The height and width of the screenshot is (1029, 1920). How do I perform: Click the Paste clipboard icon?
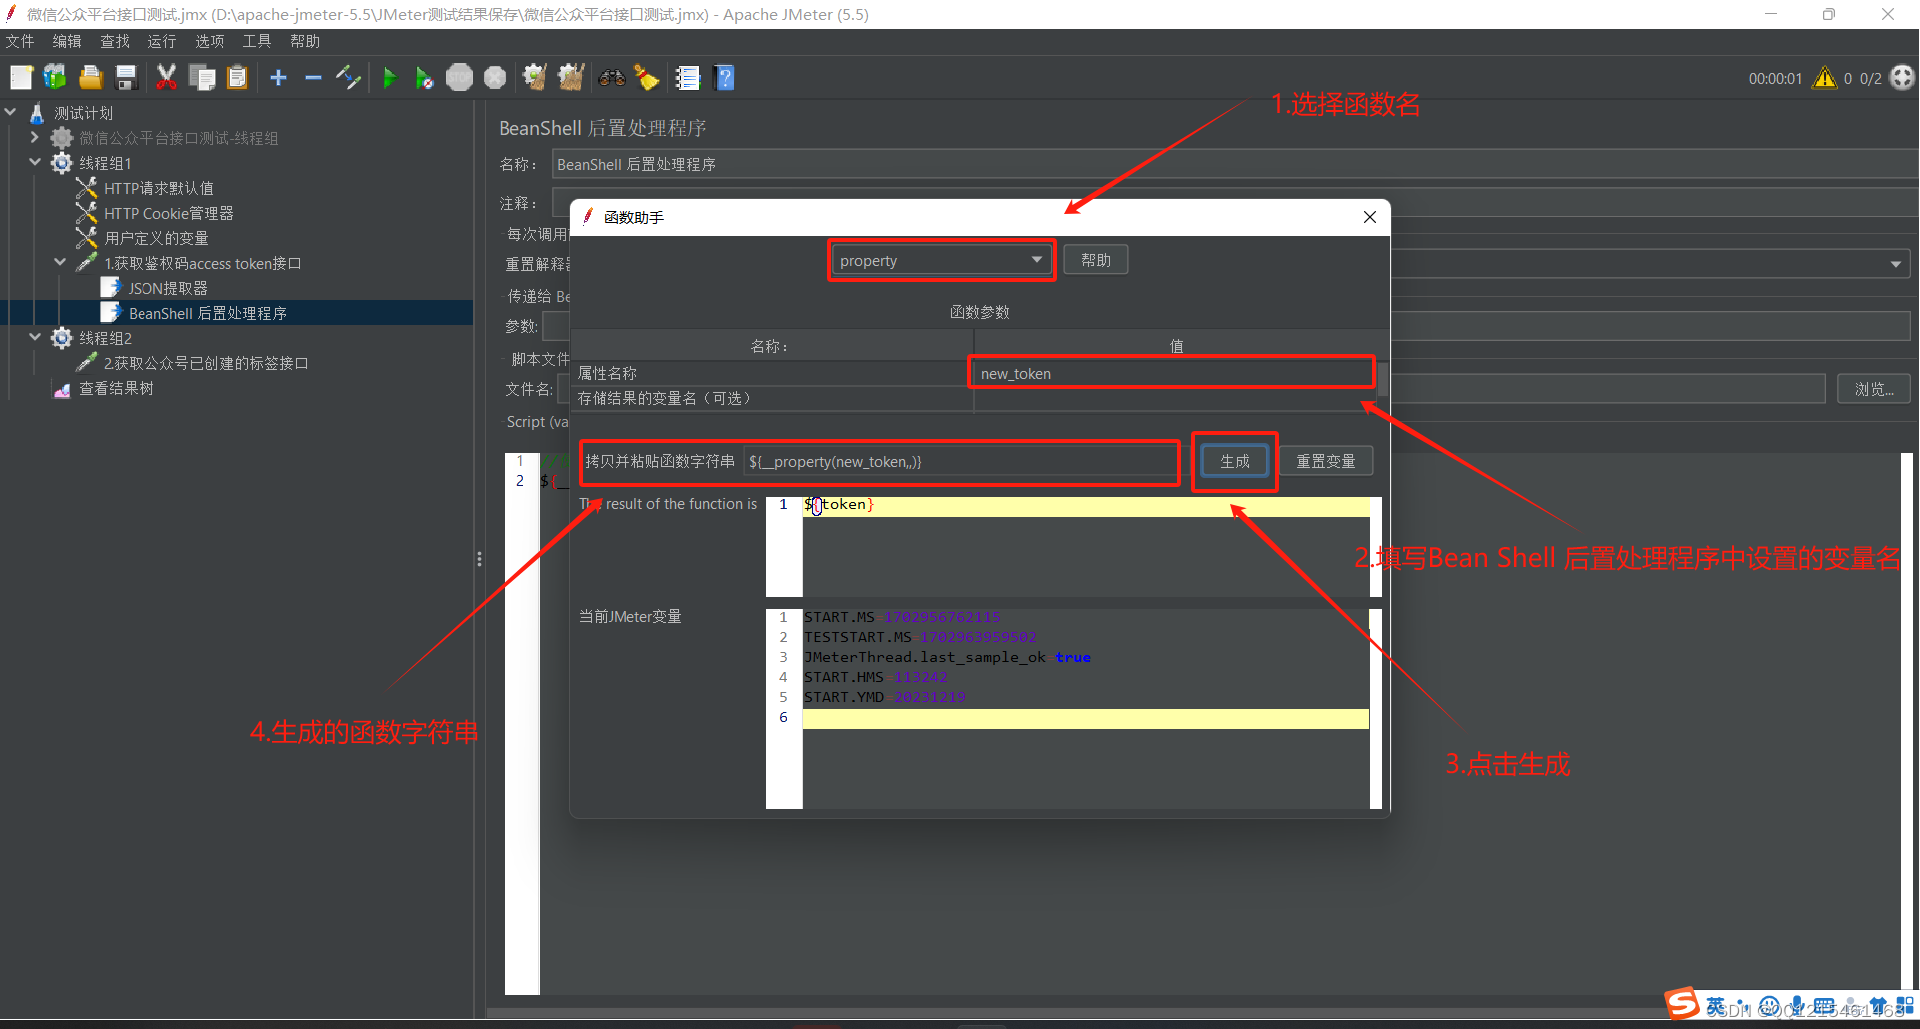click(x=237, y=77)
